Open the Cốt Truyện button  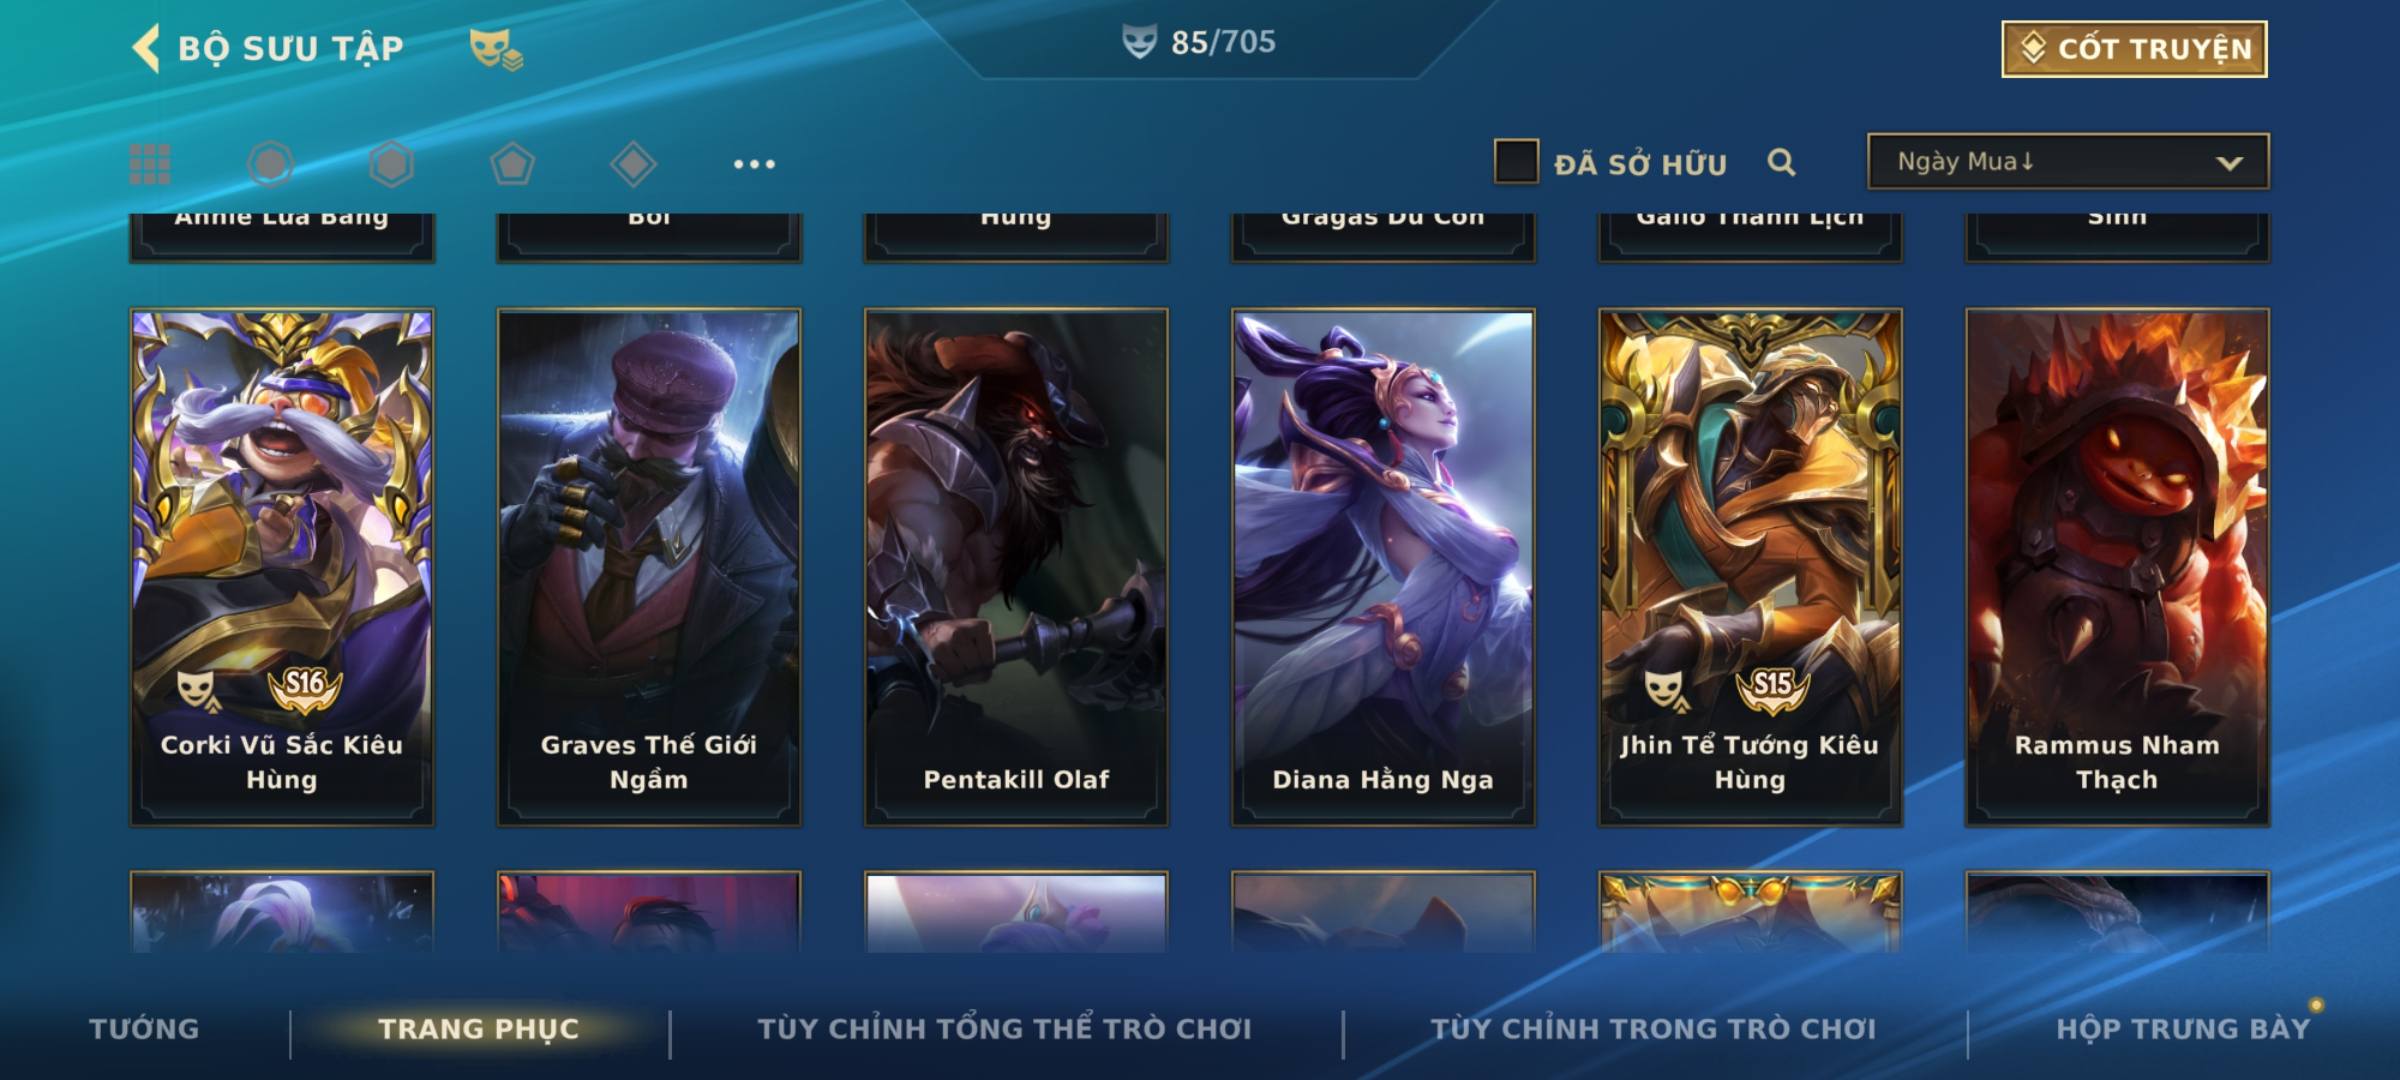(x=2134, y=48)
